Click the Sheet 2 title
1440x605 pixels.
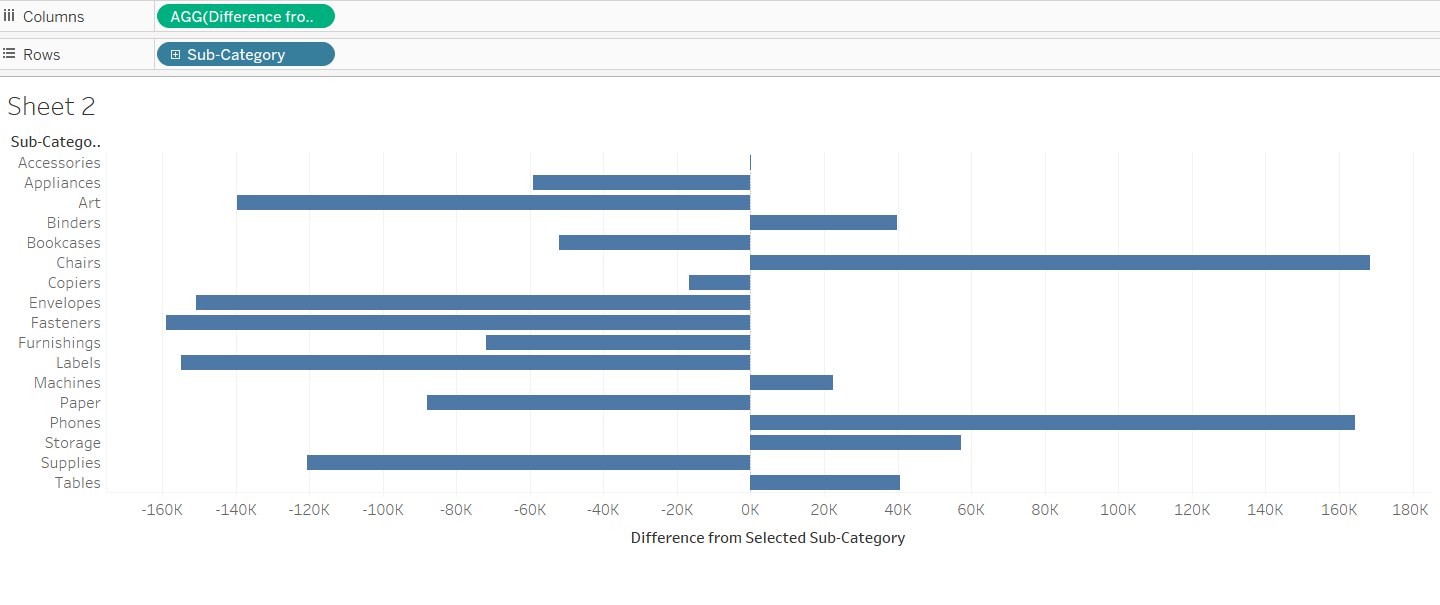[x=51, y=106]
